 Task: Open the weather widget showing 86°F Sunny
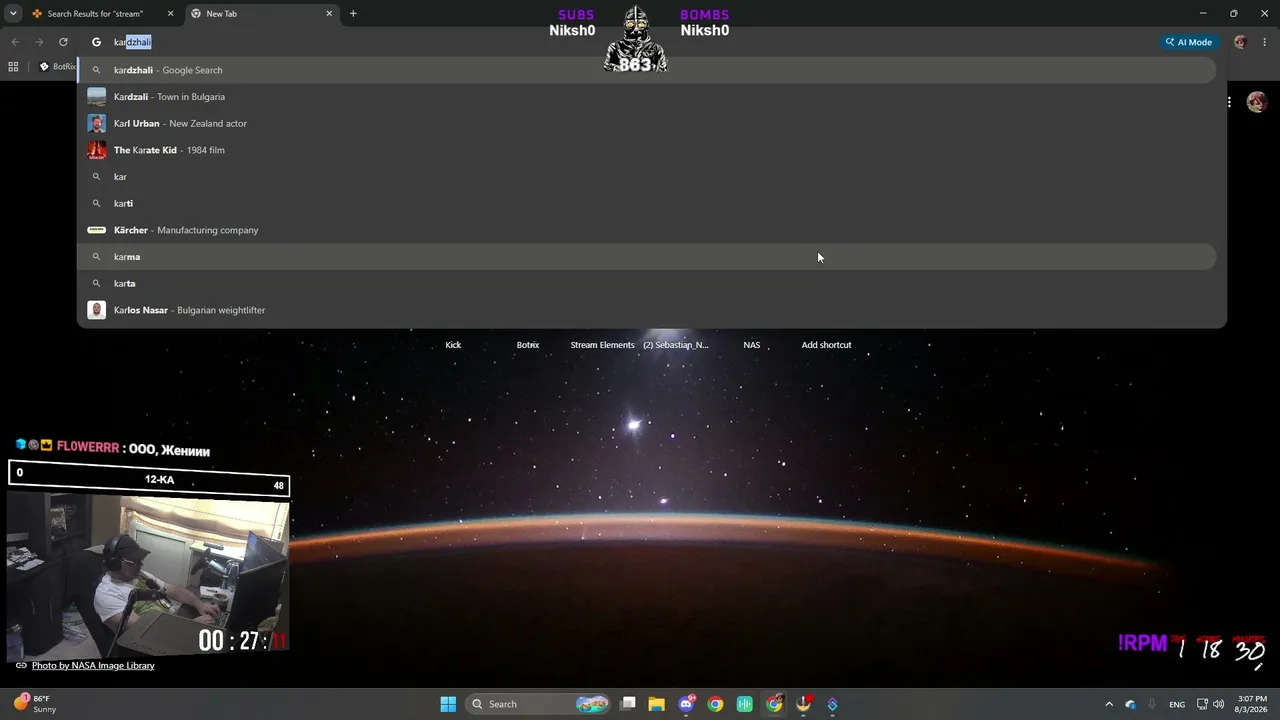(36, 703)
